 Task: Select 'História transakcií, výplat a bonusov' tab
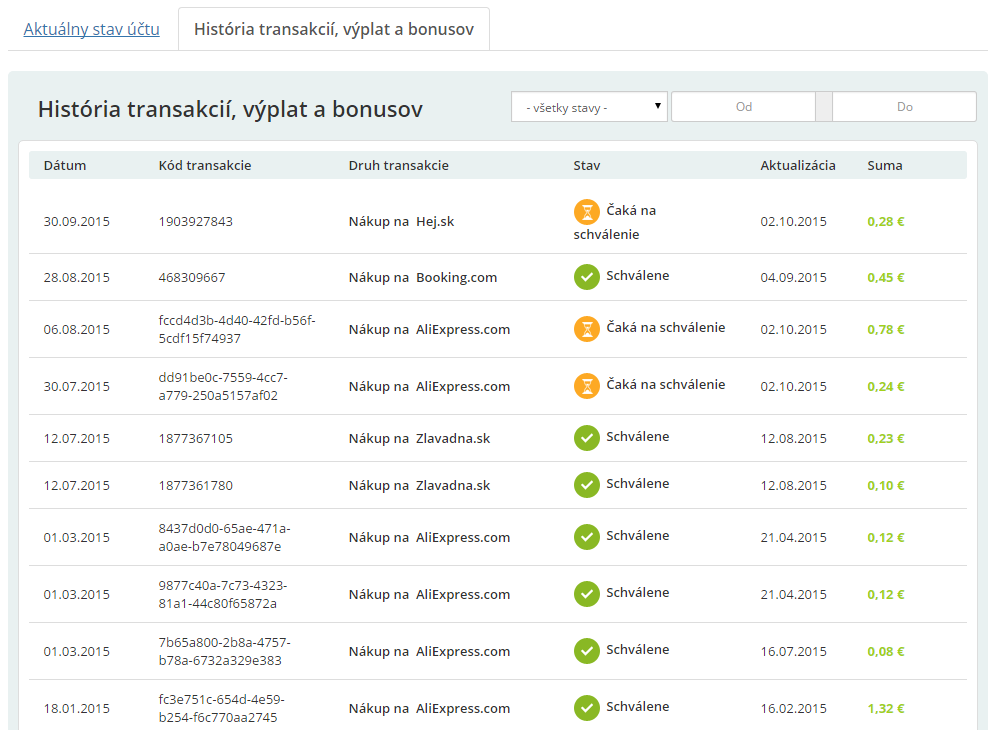(x=333, y=29)
